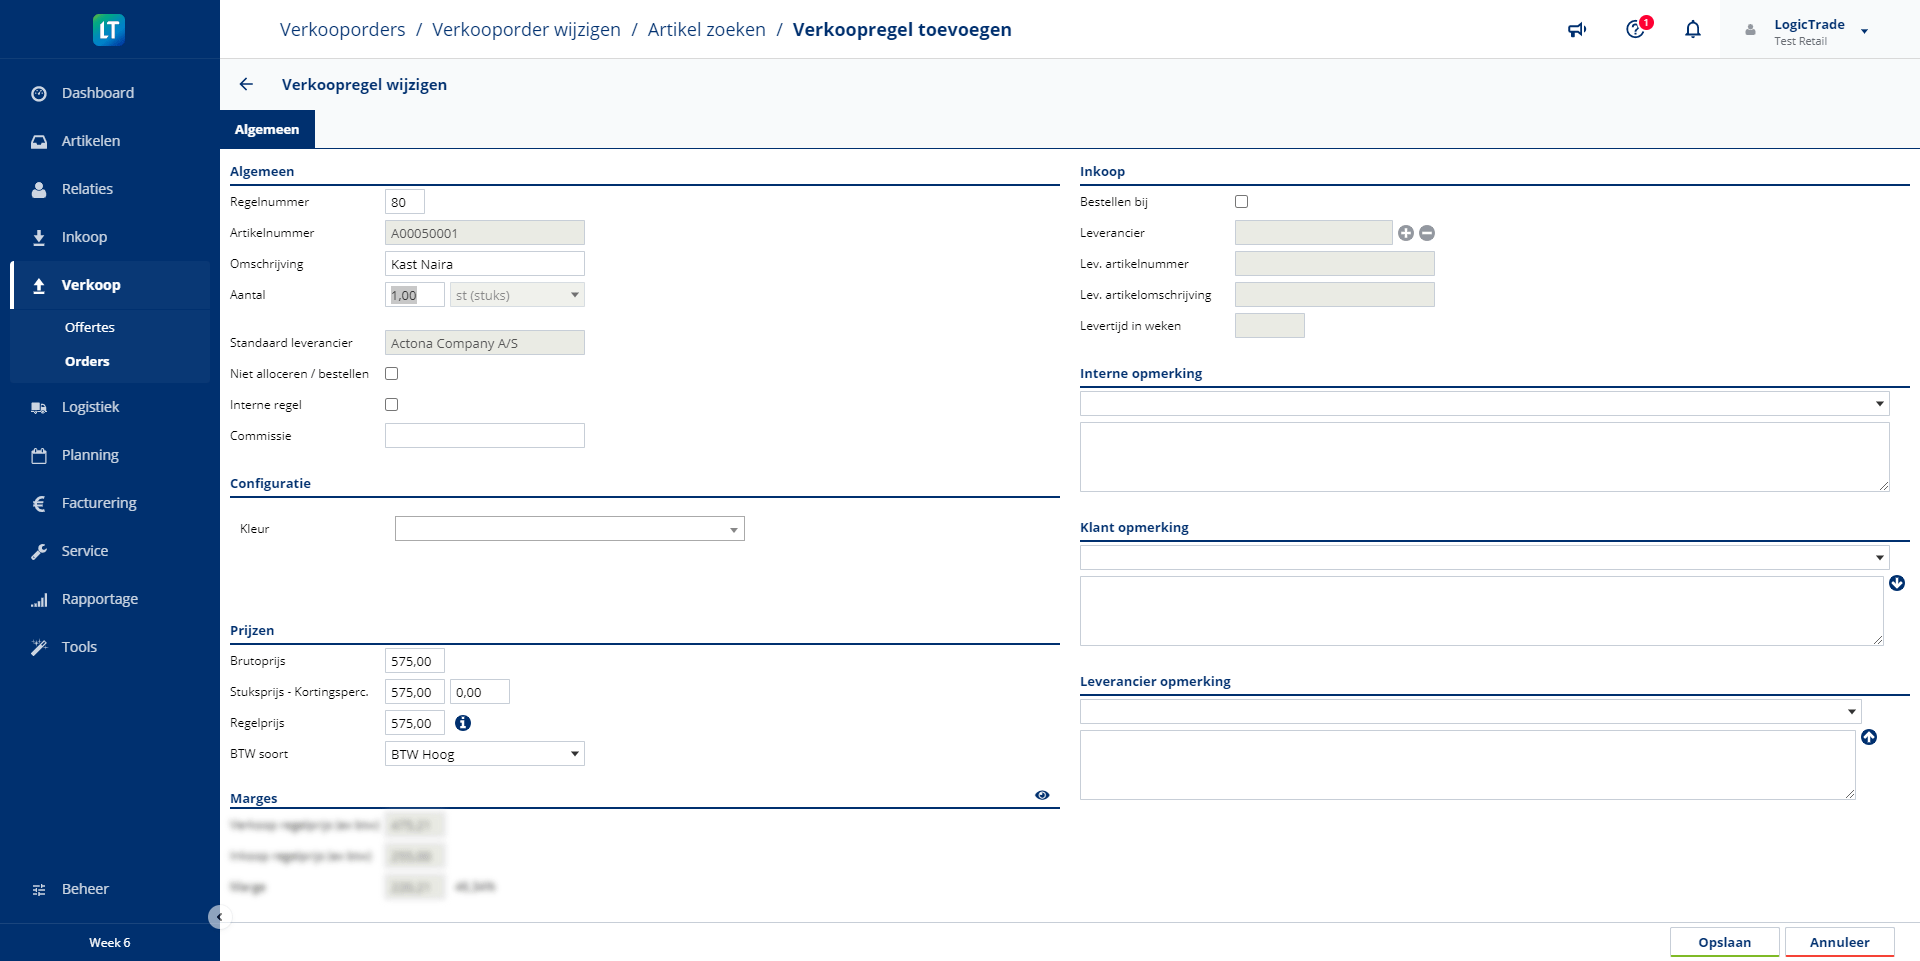Viewport: 1920px width, 961px height.
Task: Click the up-arrow icon beside Leverancier opmerking
Action: (x=1869, y=737)
